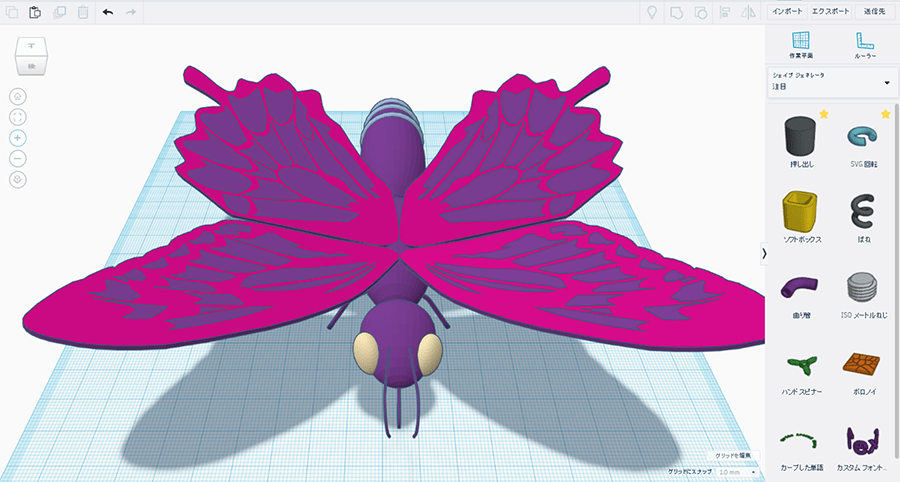
Task: Click the グリッドを編集 (Edit grid) button
Action: (733, 456)
